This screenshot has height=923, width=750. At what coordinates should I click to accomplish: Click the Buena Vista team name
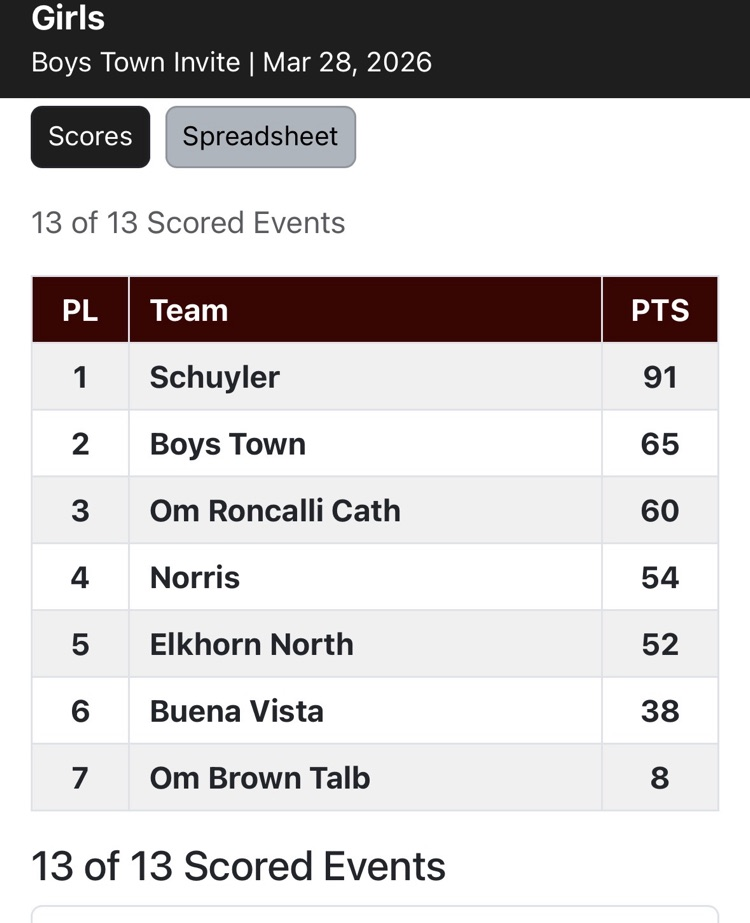tap(237, 711)
